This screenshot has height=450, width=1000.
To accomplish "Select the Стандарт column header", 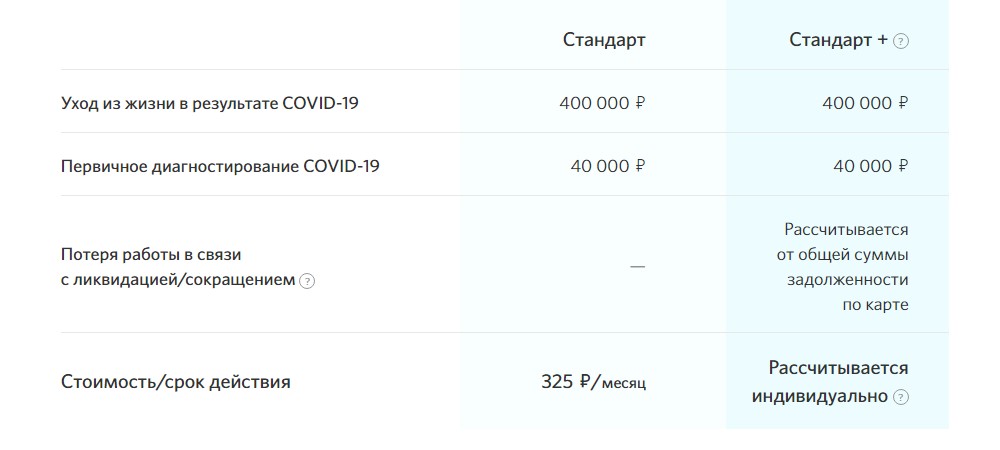I will 604,40.
